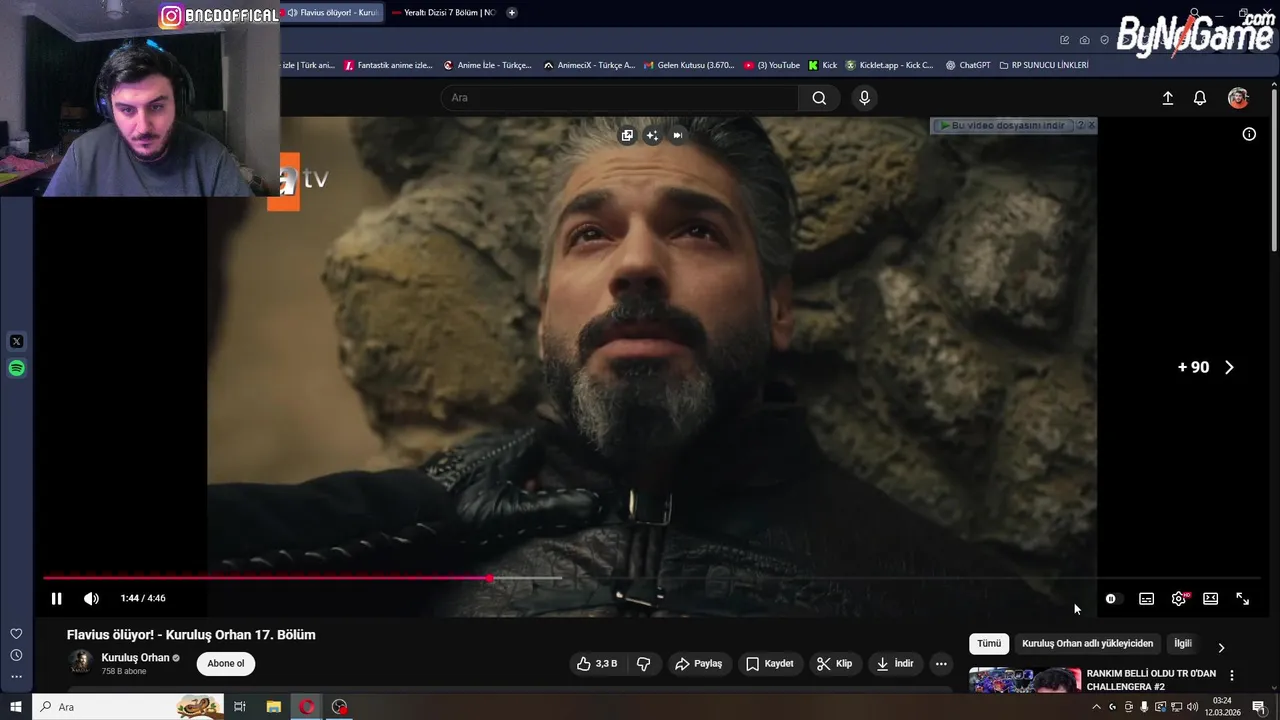Click the Kuruluş Orhan channel avatar
The image size is (1280, 720).
pyautogui.click(x=80, y=663)
